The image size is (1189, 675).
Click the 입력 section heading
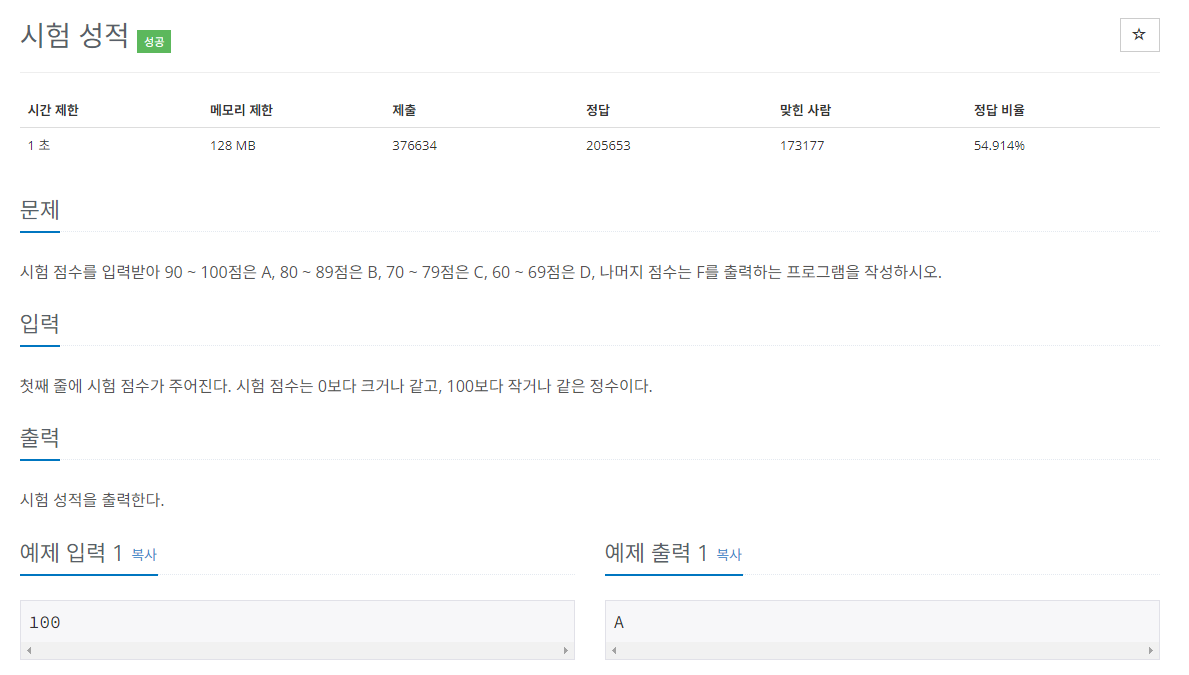point(39,324)
